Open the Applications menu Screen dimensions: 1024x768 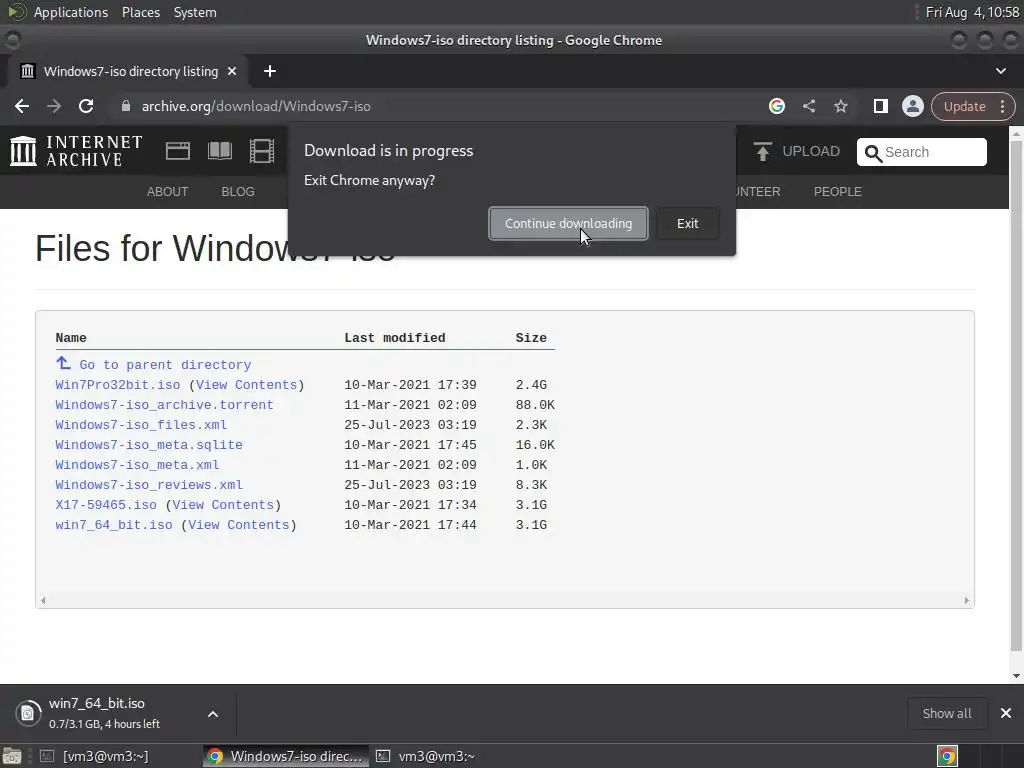click(x=71, y=12)
